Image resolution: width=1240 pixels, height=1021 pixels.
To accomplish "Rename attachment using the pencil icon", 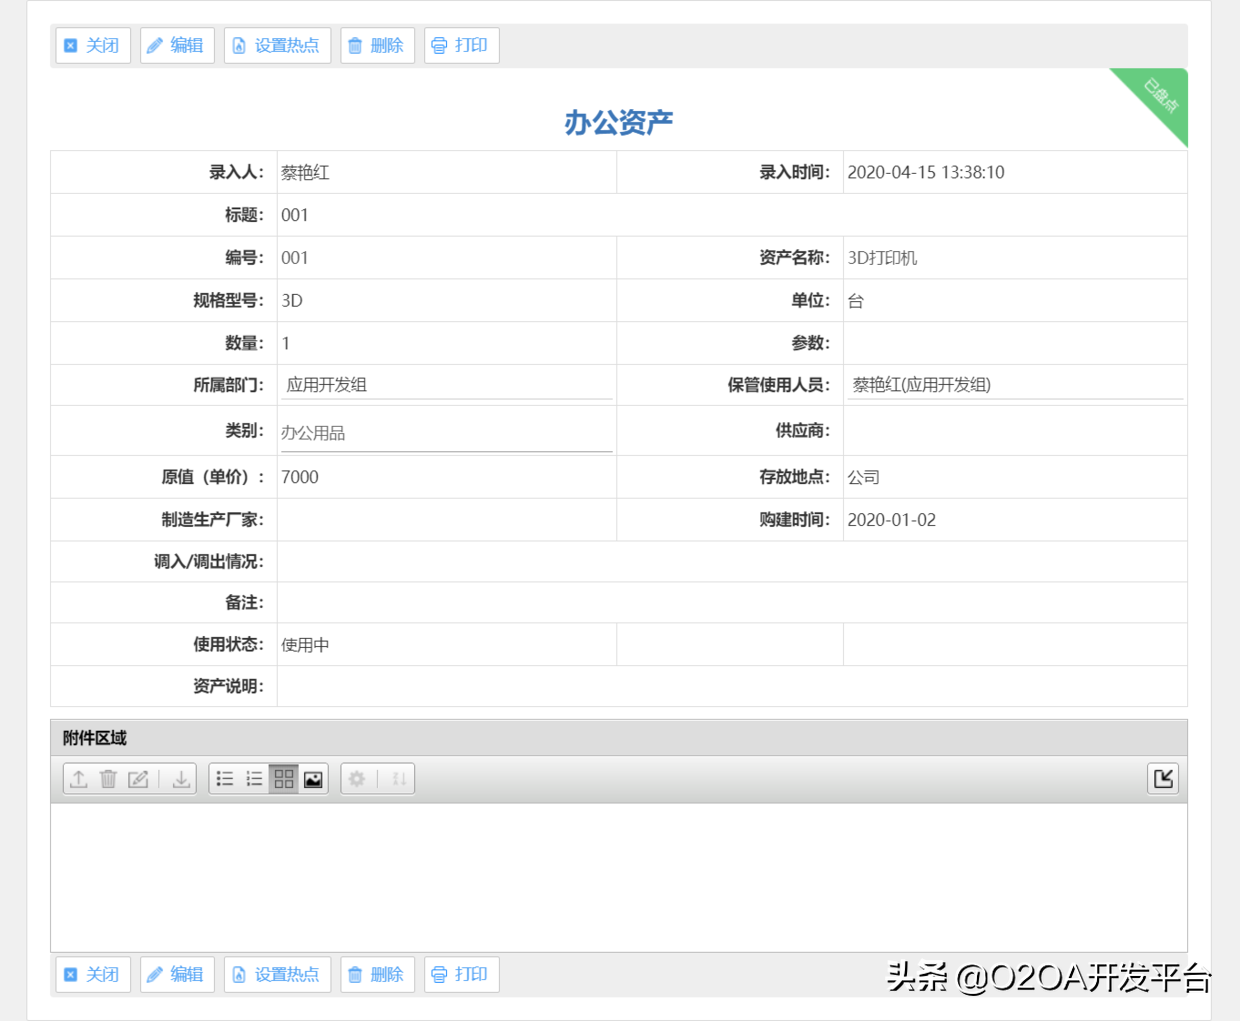I will pos(139,779).
